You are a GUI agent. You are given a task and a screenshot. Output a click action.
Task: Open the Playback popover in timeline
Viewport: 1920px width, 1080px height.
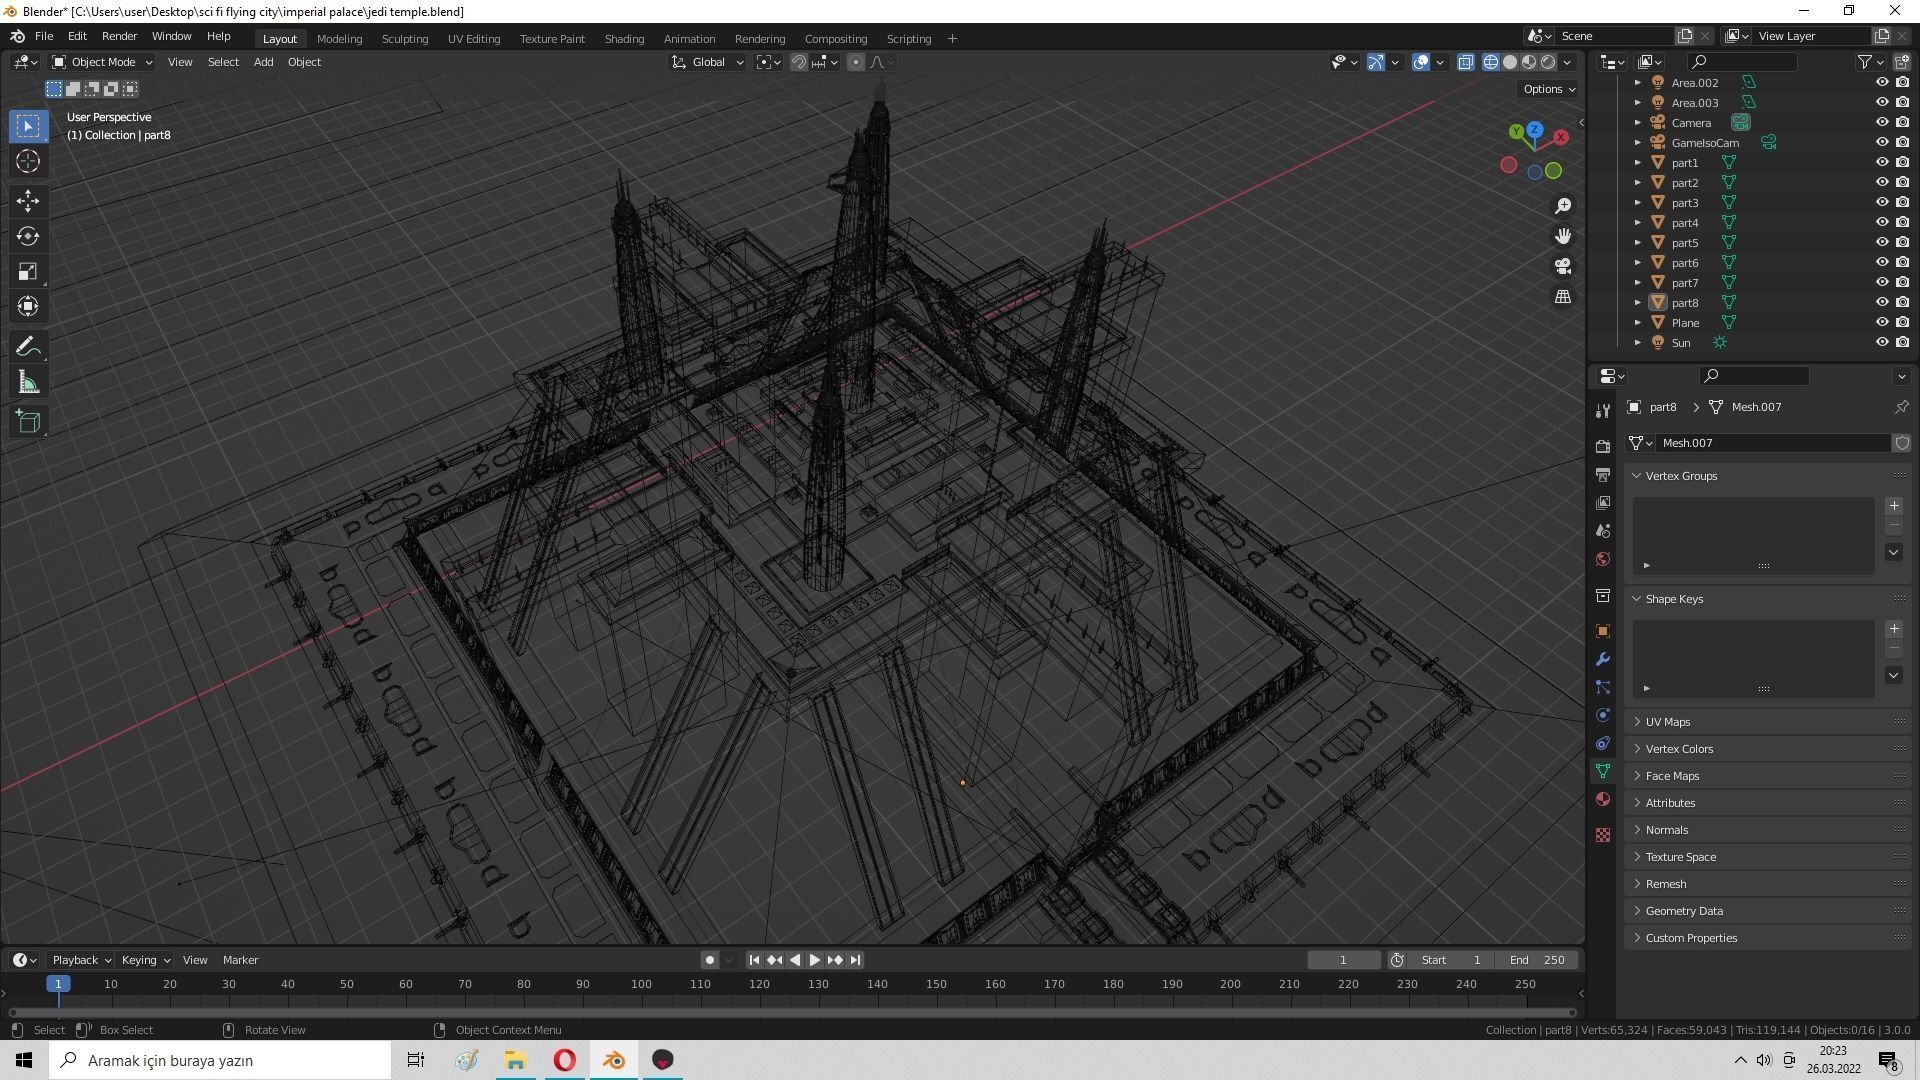click(x=80, y=960)
